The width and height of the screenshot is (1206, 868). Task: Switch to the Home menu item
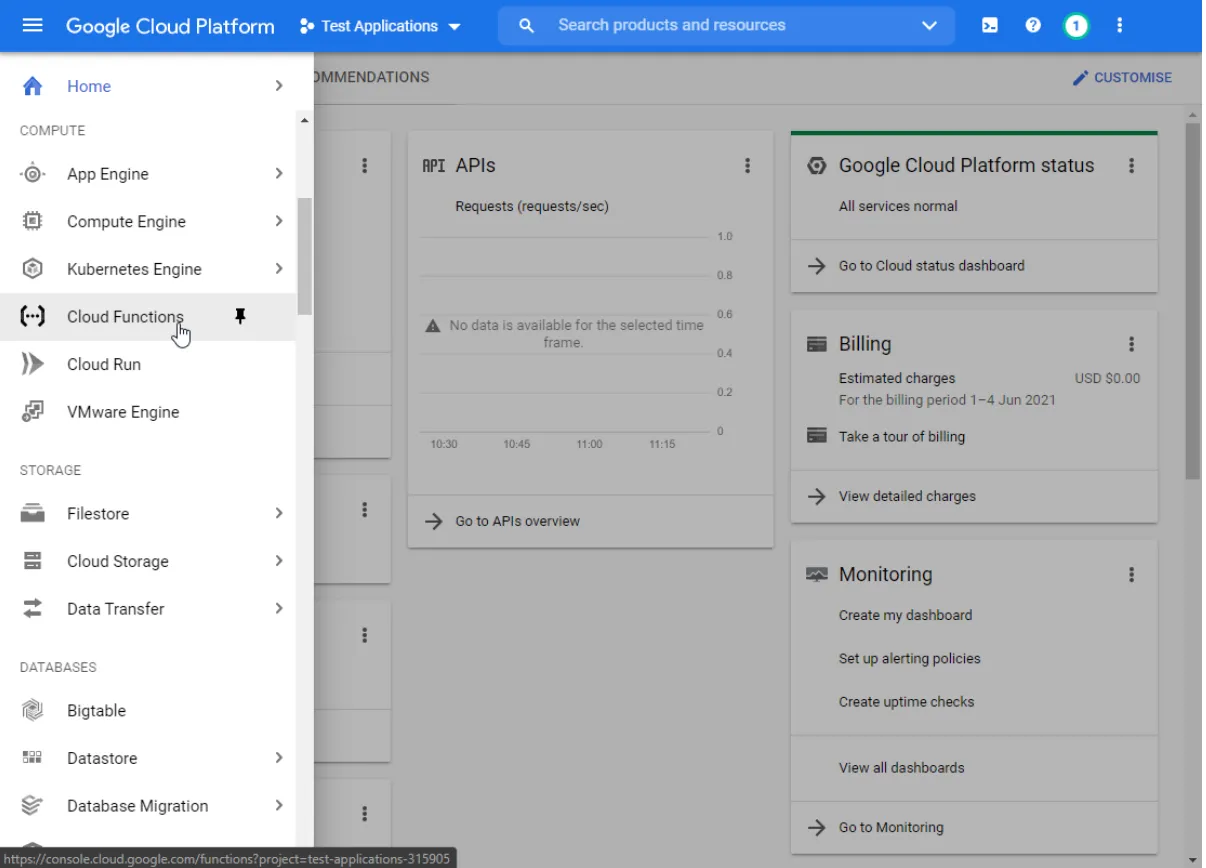(89, 86)
